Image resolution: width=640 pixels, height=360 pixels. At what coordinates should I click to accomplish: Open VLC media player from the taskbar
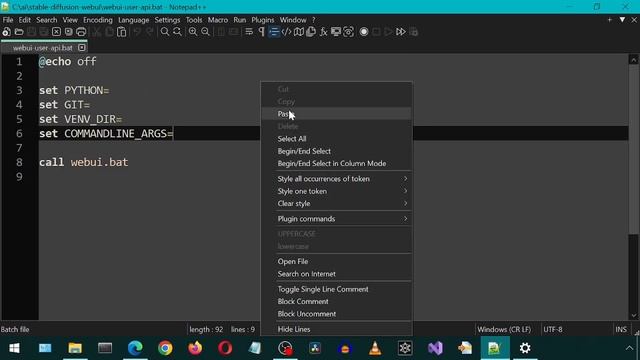(x=375, y=348)
